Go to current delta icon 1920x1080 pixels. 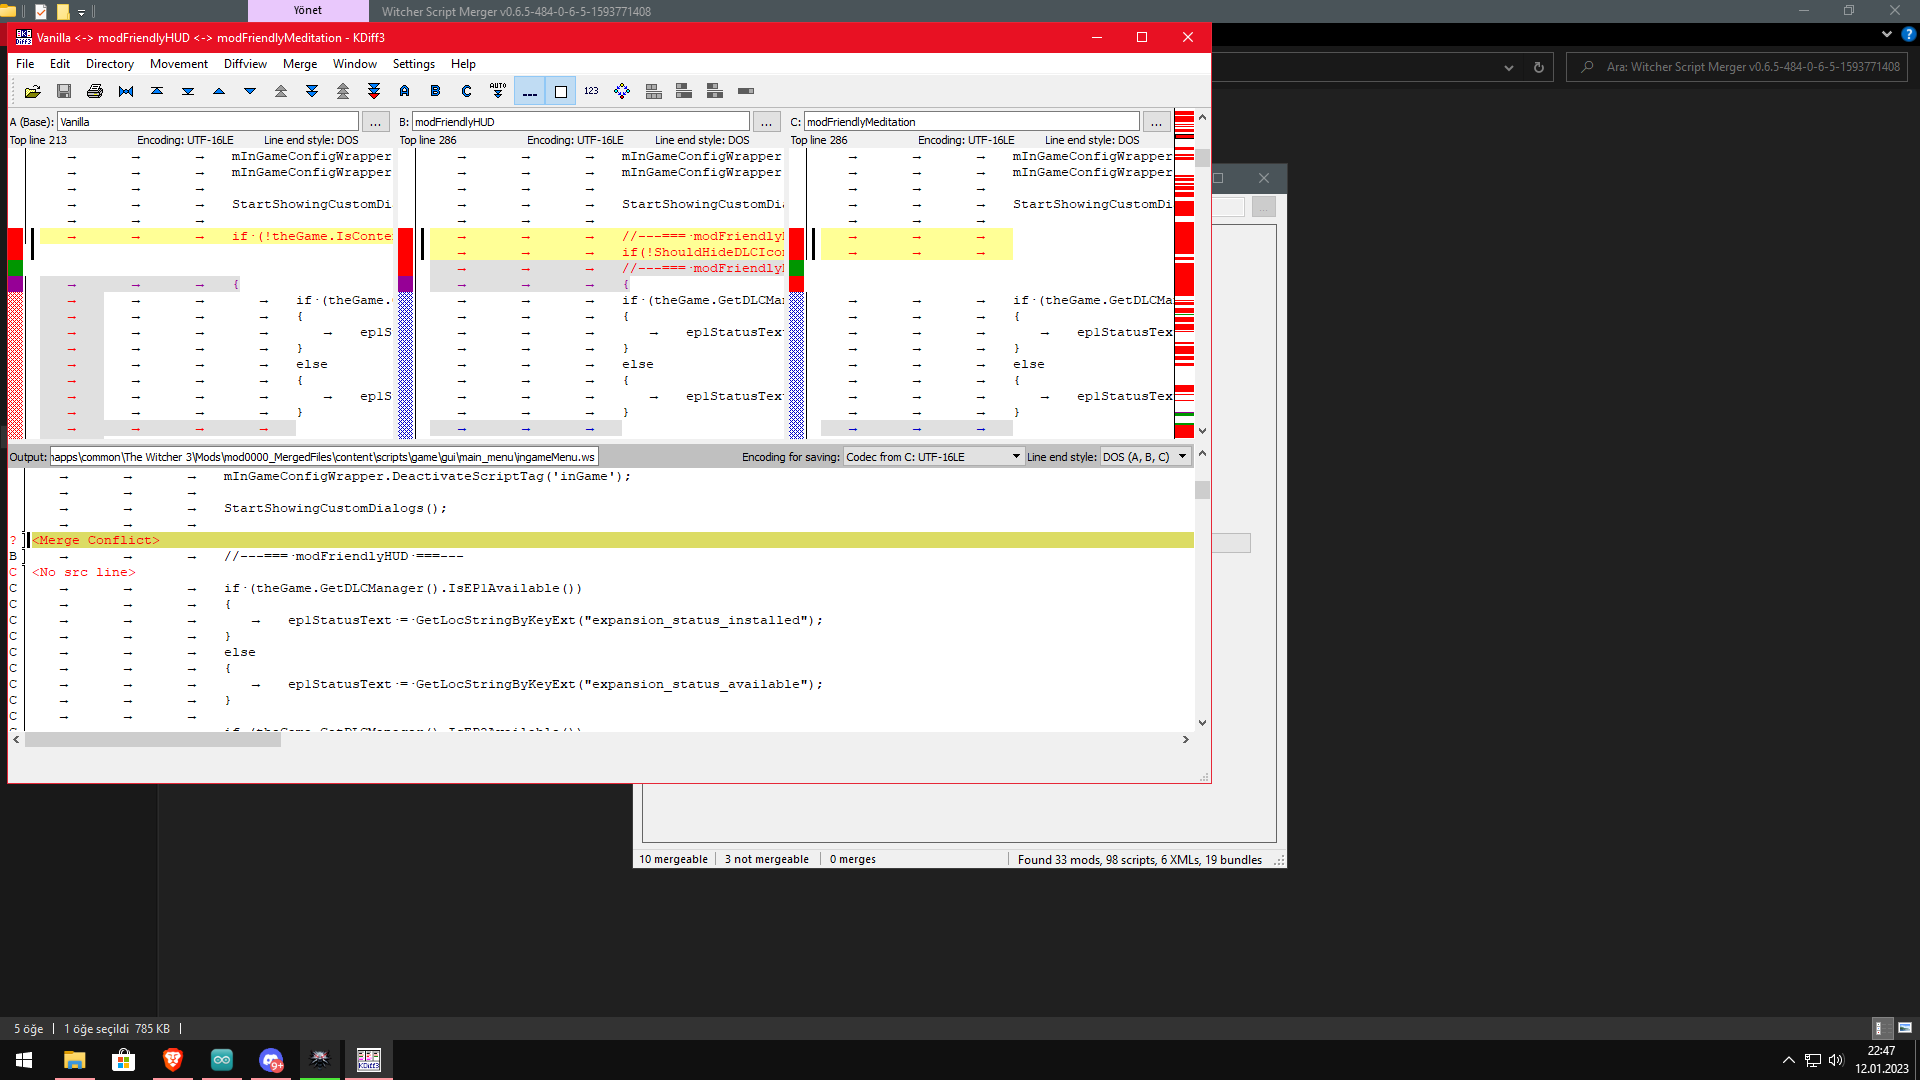click(x=126, y=91)
